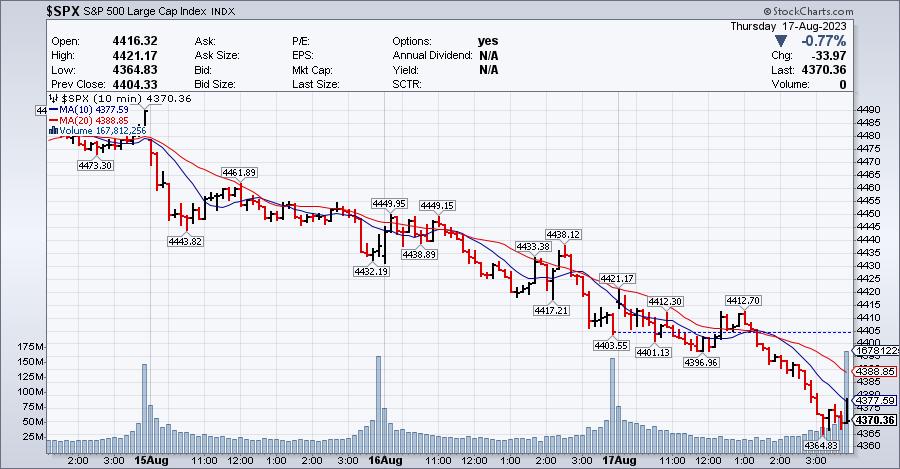900x469 pixels.
Task: Select the 16Aug date label on time axis
Action: click(385, 461)
